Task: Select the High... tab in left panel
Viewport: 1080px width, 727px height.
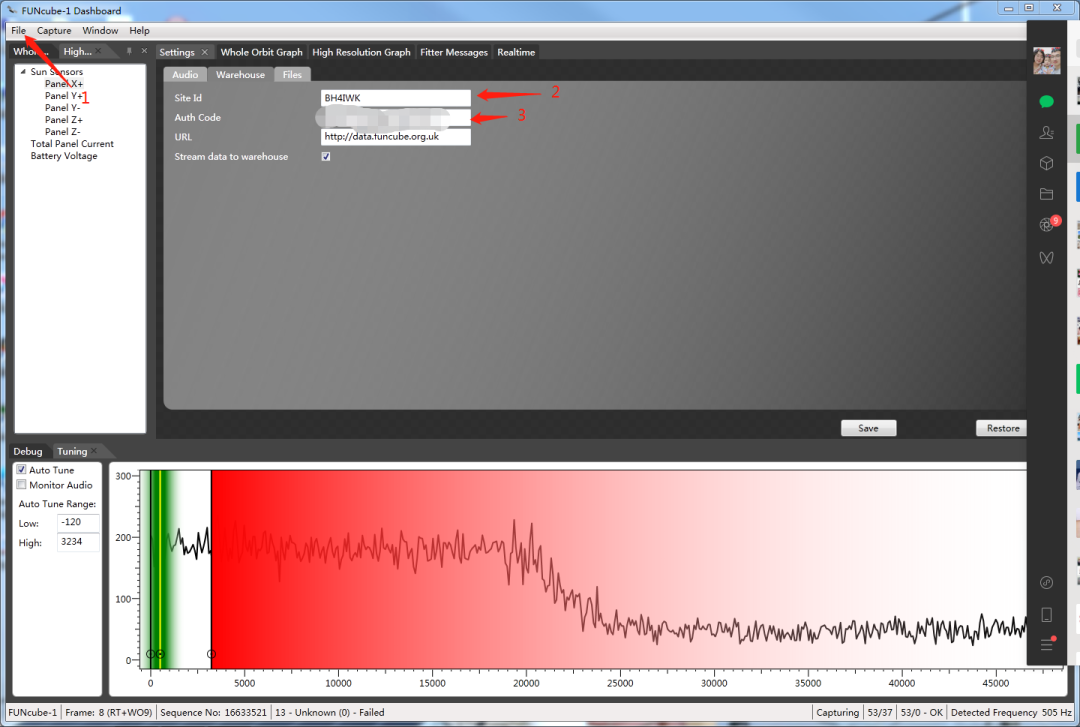Action: point(77,52)
